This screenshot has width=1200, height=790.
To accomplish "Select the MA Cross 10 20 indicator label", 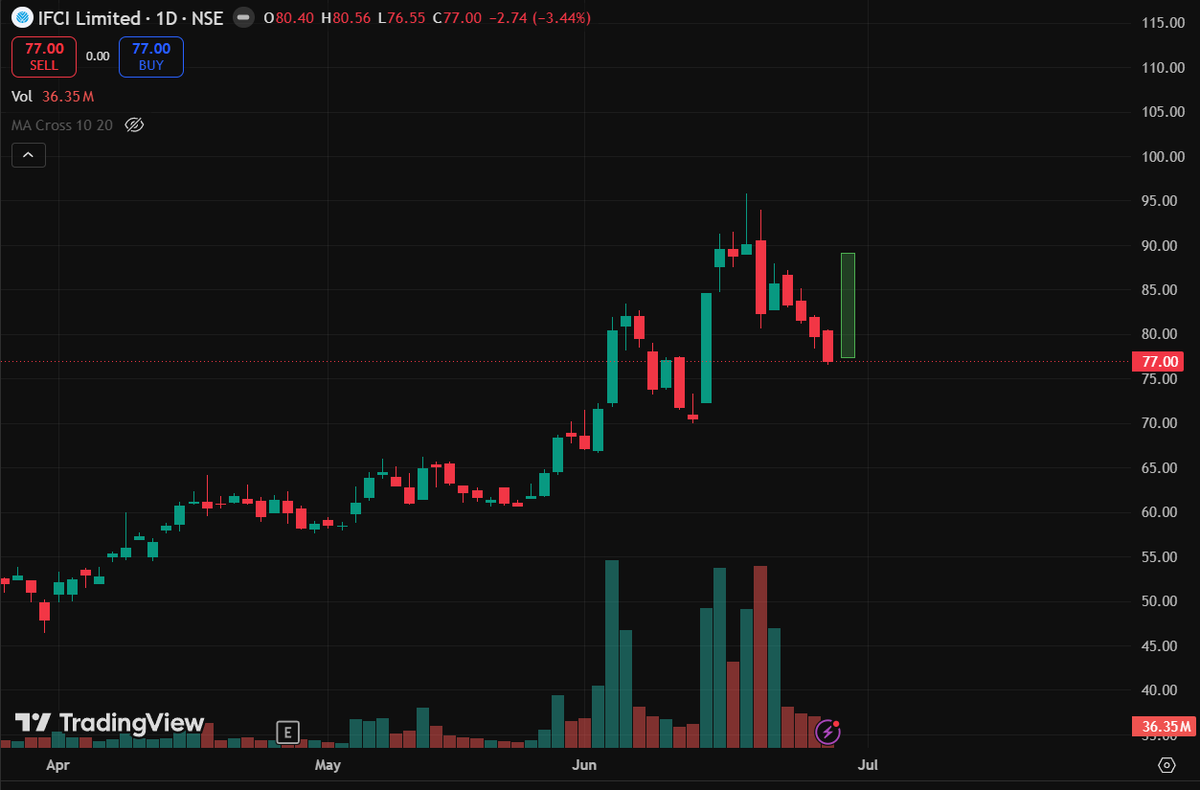I will coord(62,125).
